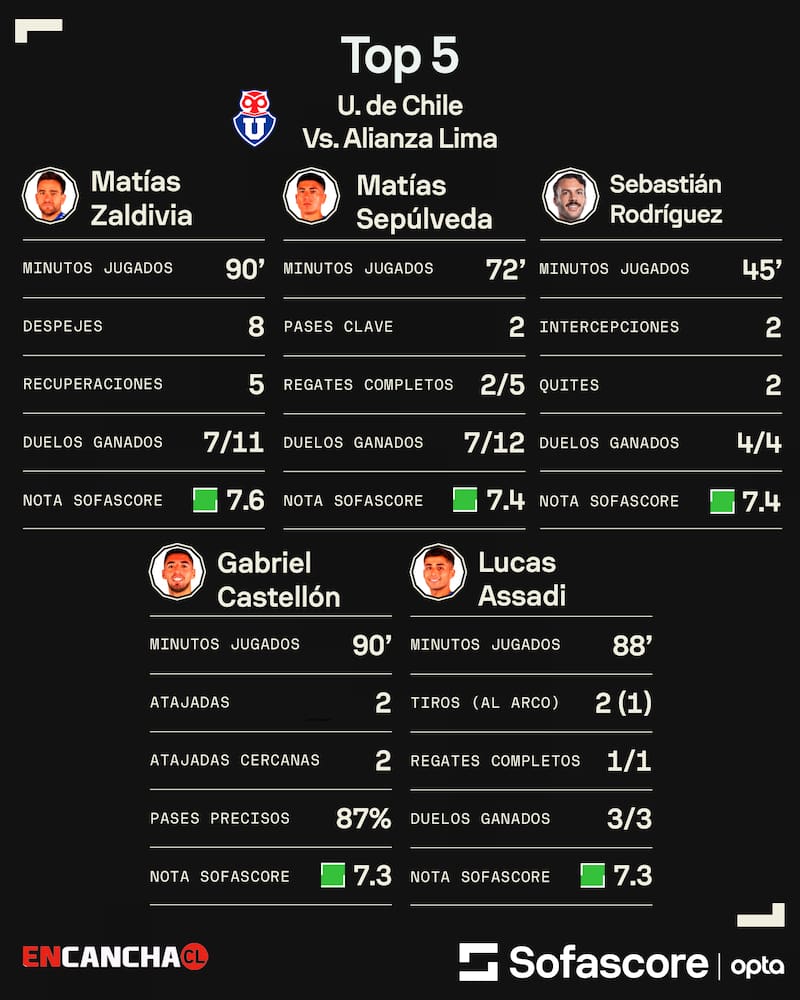800x1000 pixels.
Task: Click Castellón's green rating square
Action: coord(333,876)
